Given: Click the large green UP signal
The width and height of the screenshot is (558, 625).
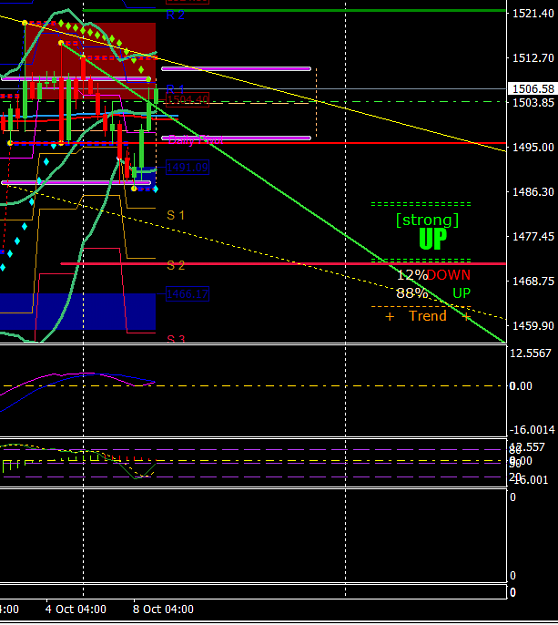Looking at the screenshot, I should tap(433, 239).
